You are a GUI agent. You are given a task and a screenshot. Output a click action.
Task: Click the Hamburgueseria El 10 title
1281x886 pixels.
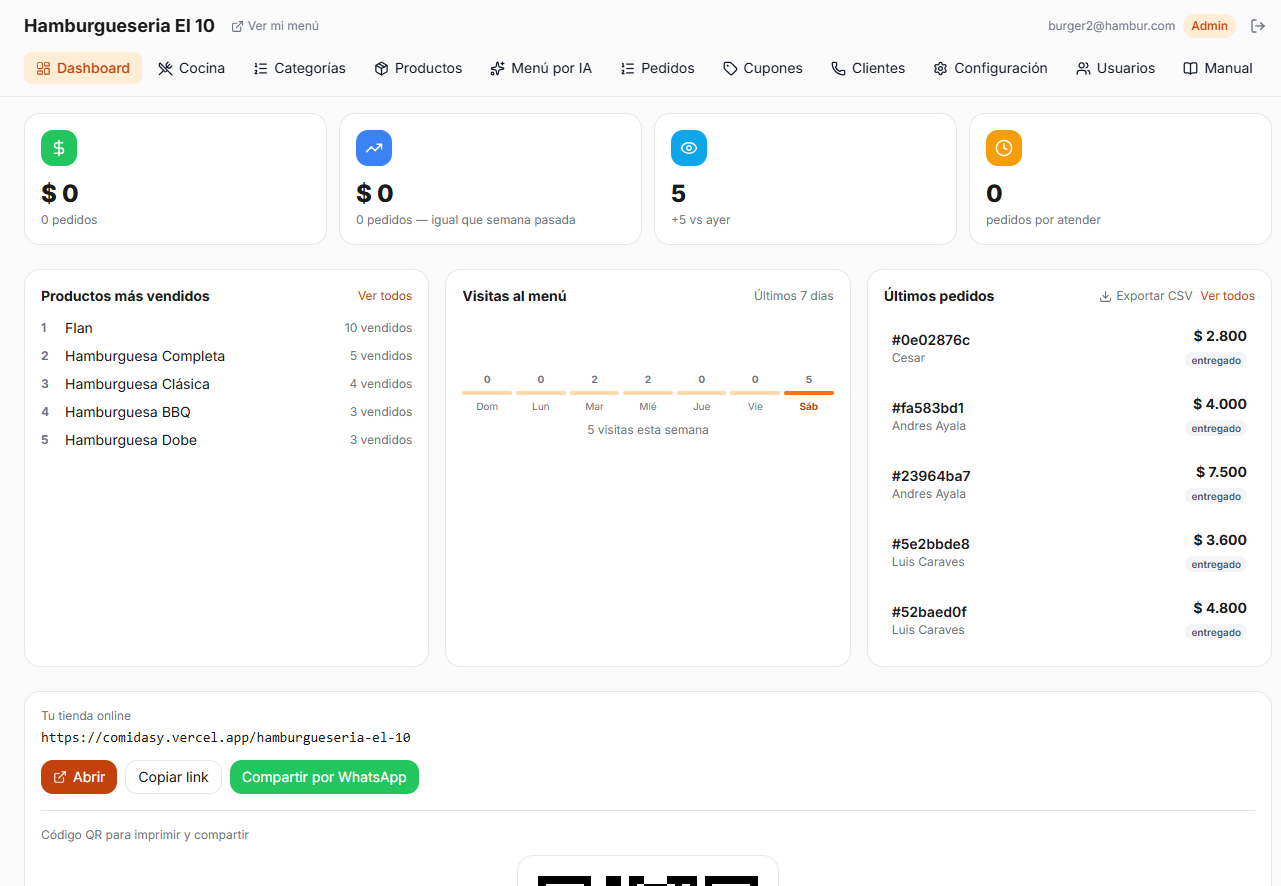pyautogui.click(x=119, y=26)
